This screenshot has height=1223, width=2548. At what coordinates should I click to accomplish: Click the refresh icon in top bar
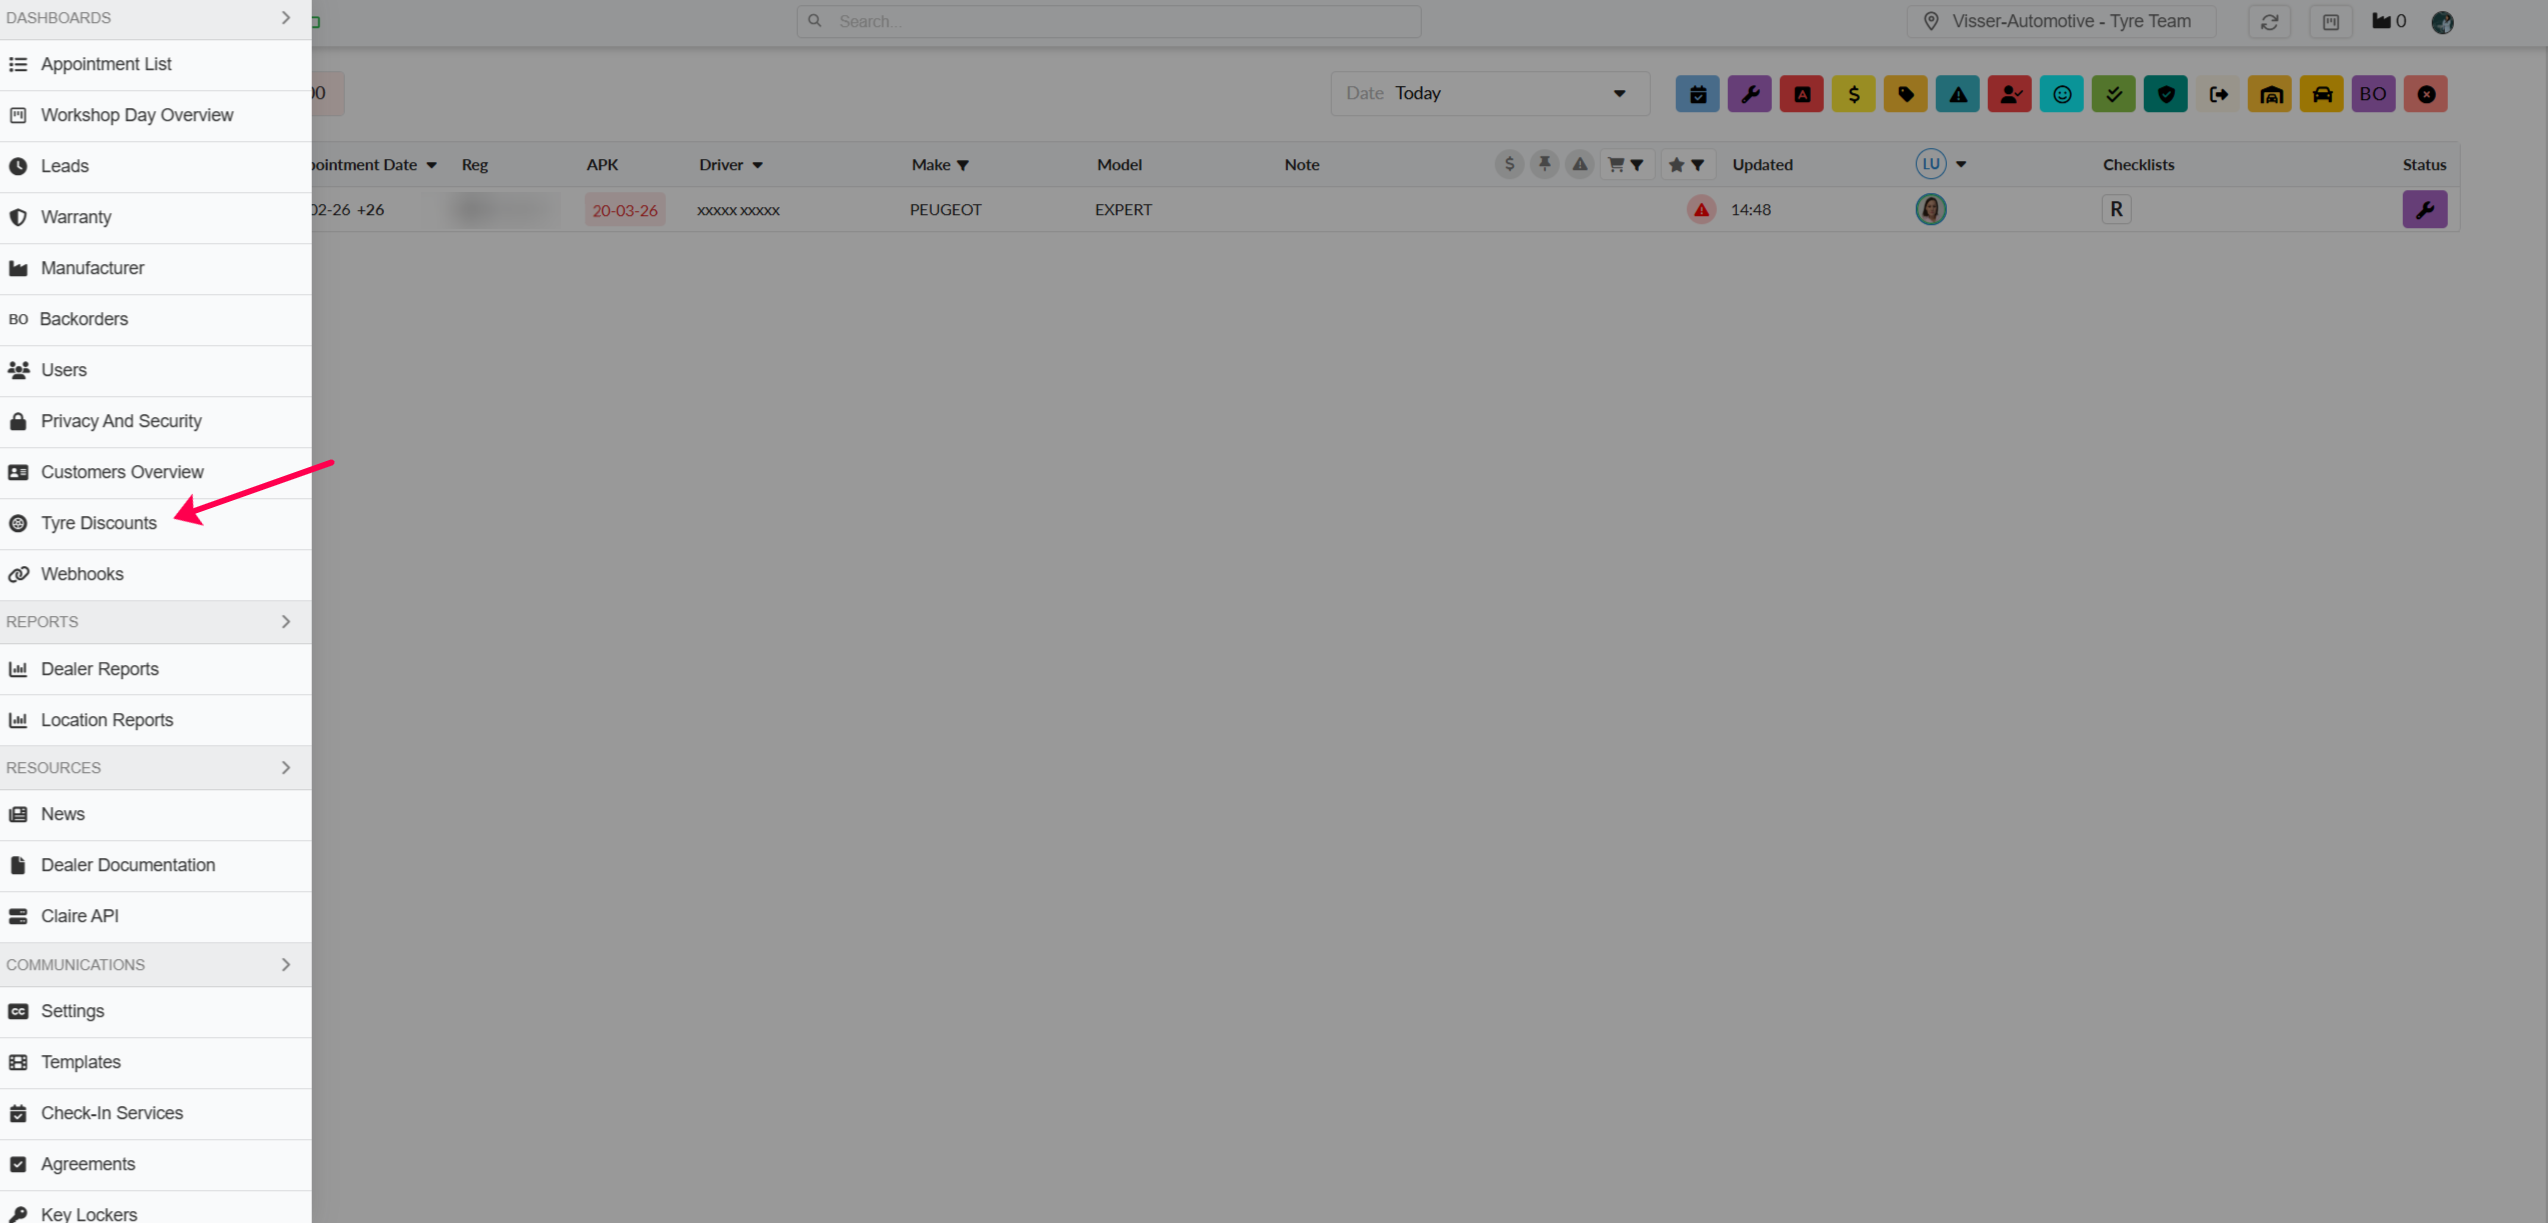pos(2269,22)
